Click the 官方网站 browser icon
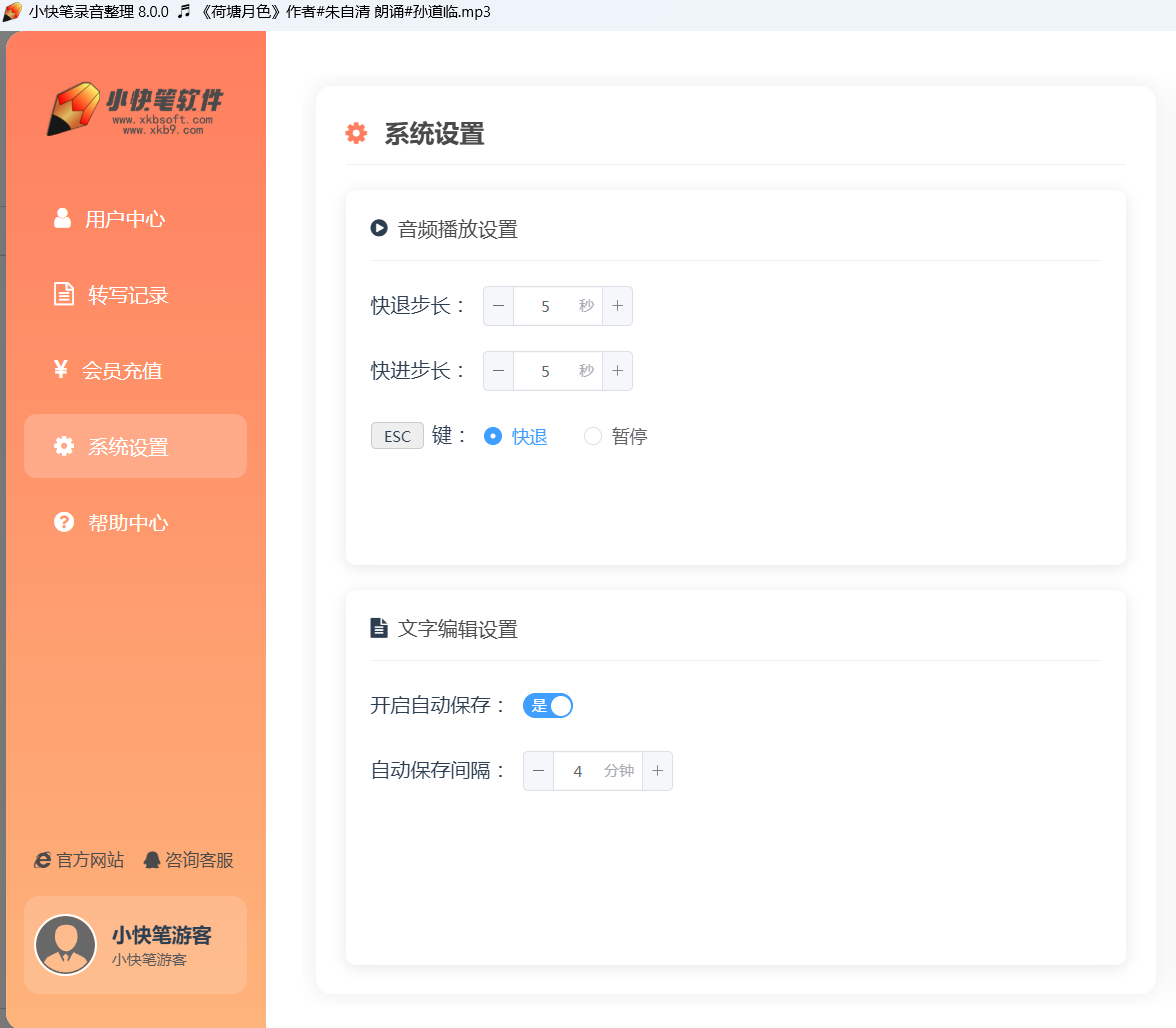The width and height of the screenshot is (1176, 1028). click(x=43, y=860)
